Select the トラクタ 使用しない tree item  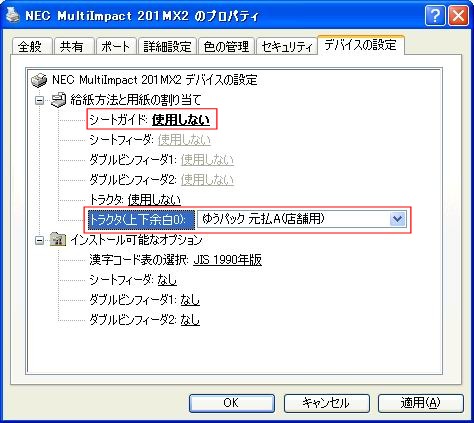point(135,200)
